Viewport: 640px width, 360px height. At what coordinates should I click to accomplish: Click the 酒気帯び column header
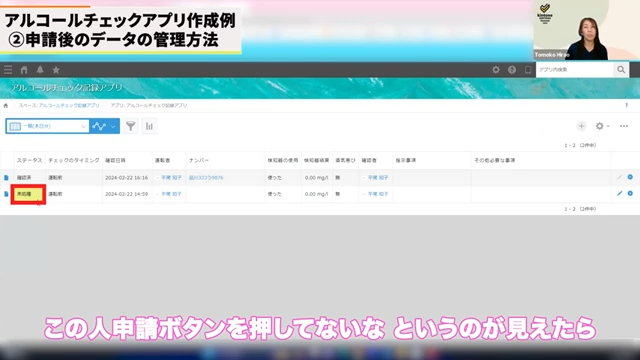pos(345,160)
